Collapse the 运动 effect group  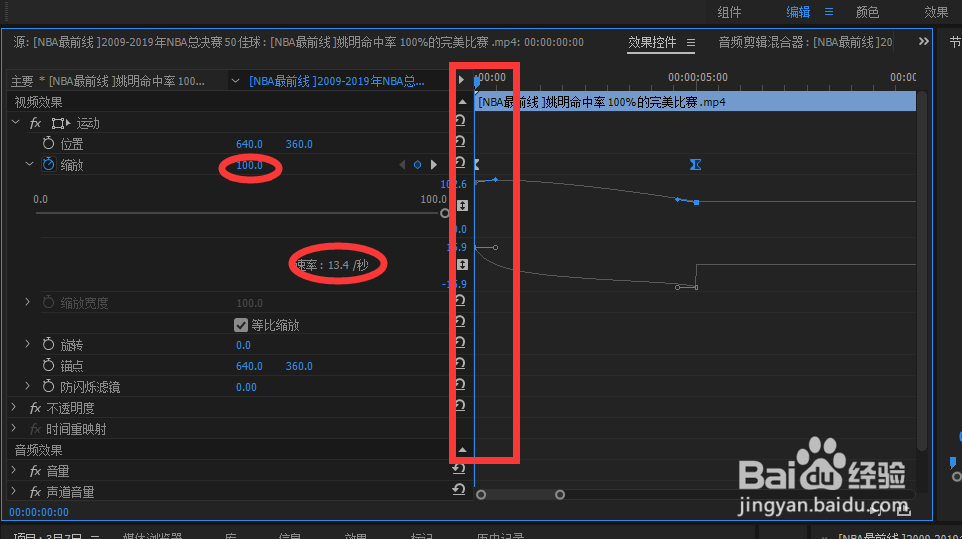pos(15,123)
